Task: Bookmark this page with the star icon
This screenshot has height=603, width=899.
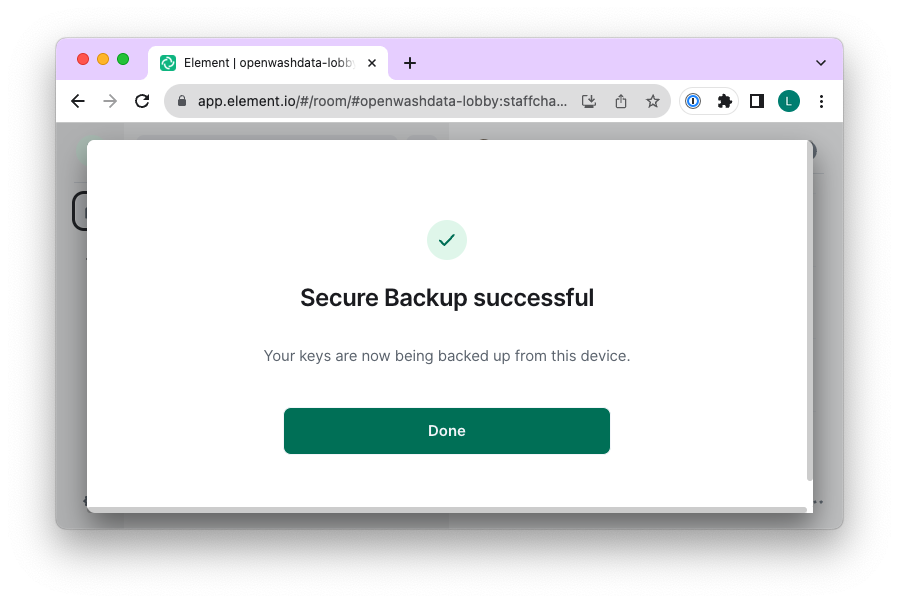Action: point(653,101)
